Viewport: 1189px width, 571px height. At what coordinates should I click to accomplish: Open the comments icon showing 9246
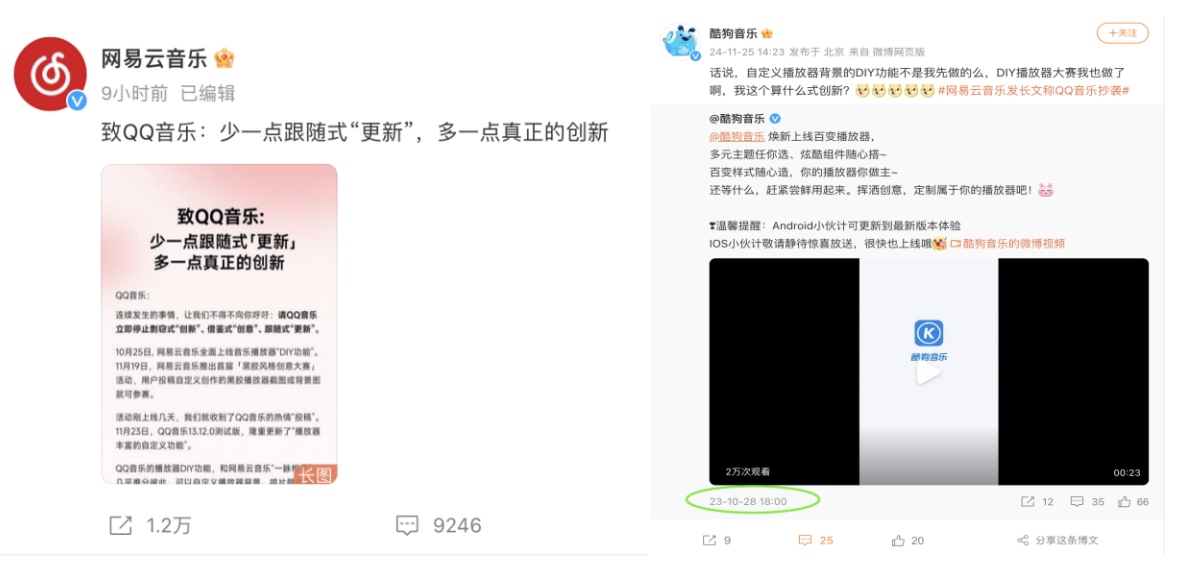coord(408,526)
